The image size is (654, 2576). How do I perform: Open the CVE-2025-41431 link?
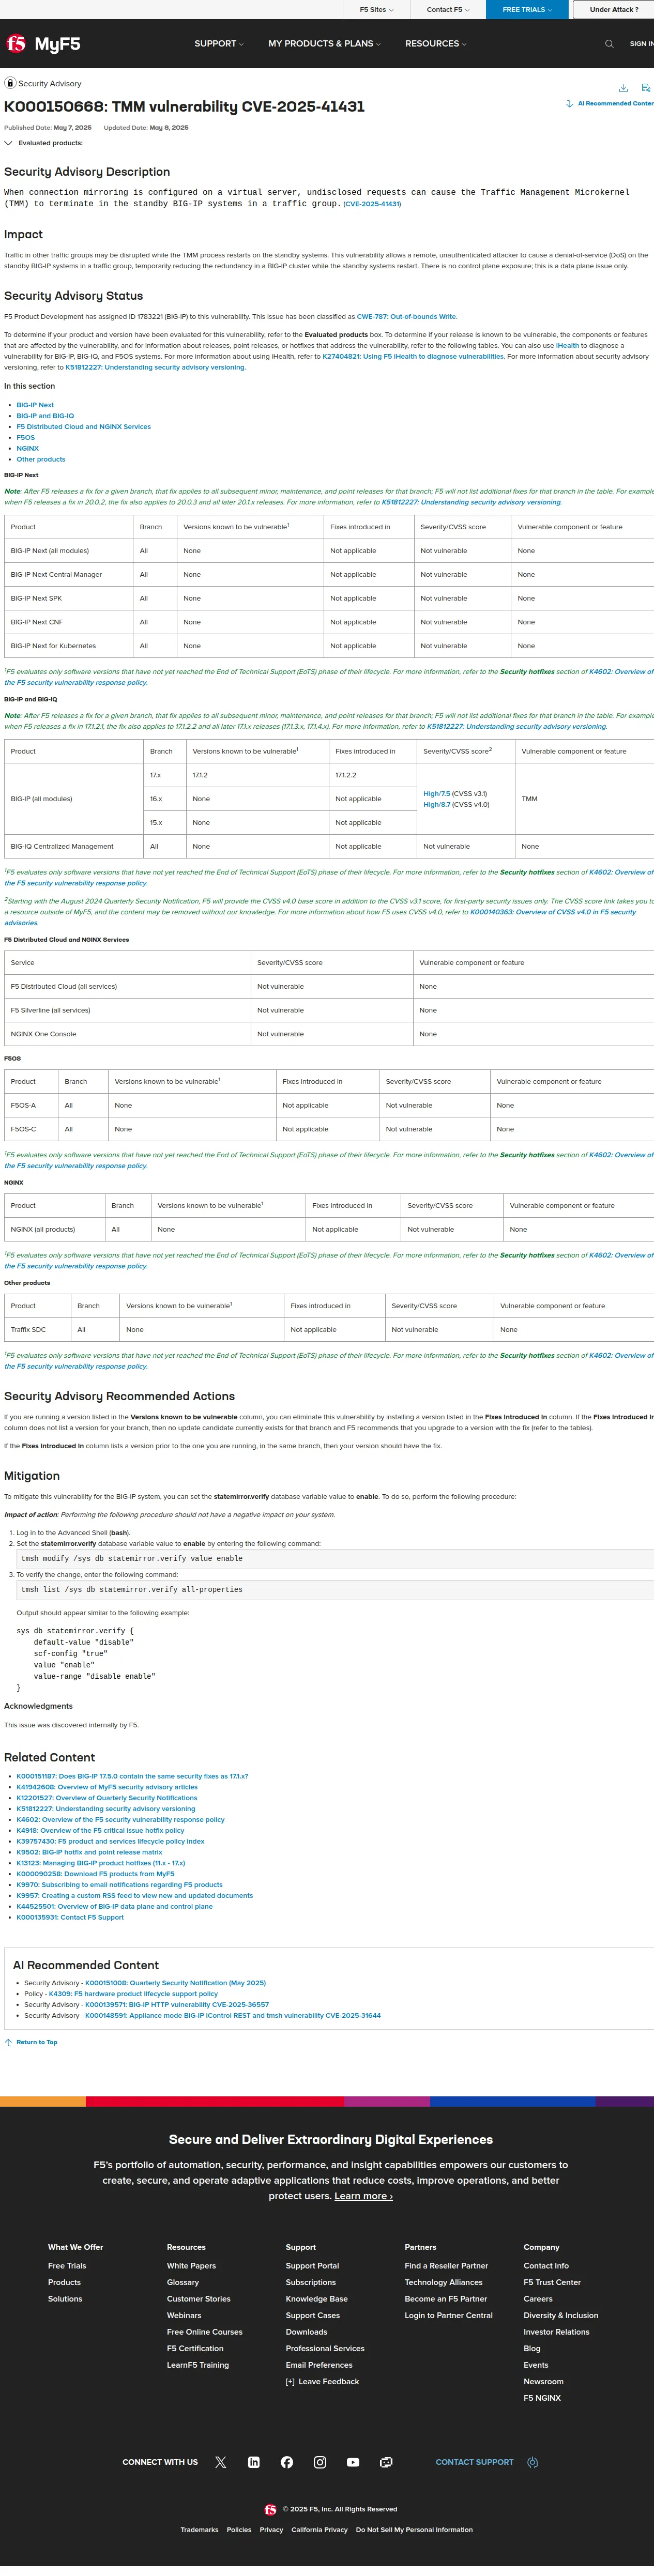tap(372, 204)
